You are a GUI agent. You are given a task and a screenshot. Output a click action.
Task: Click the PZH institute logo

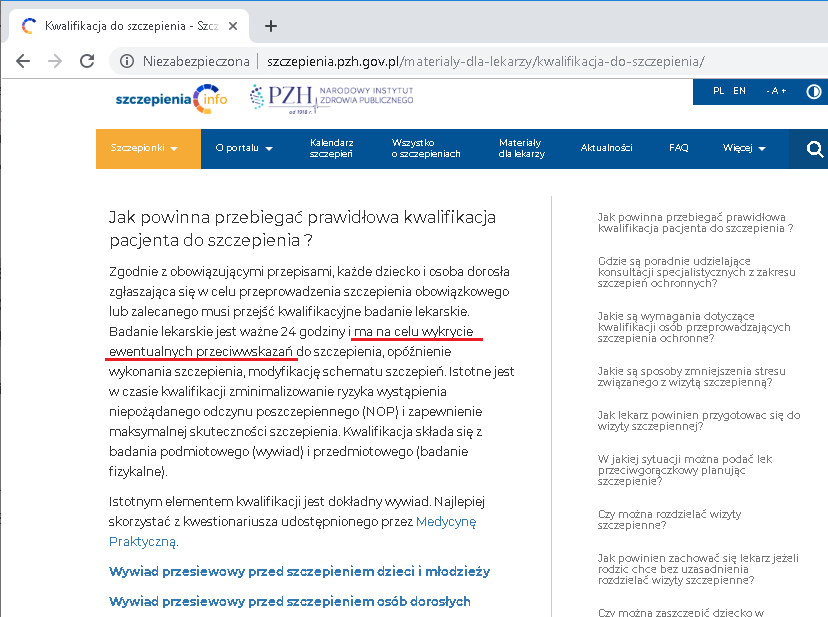pos(331,99)
